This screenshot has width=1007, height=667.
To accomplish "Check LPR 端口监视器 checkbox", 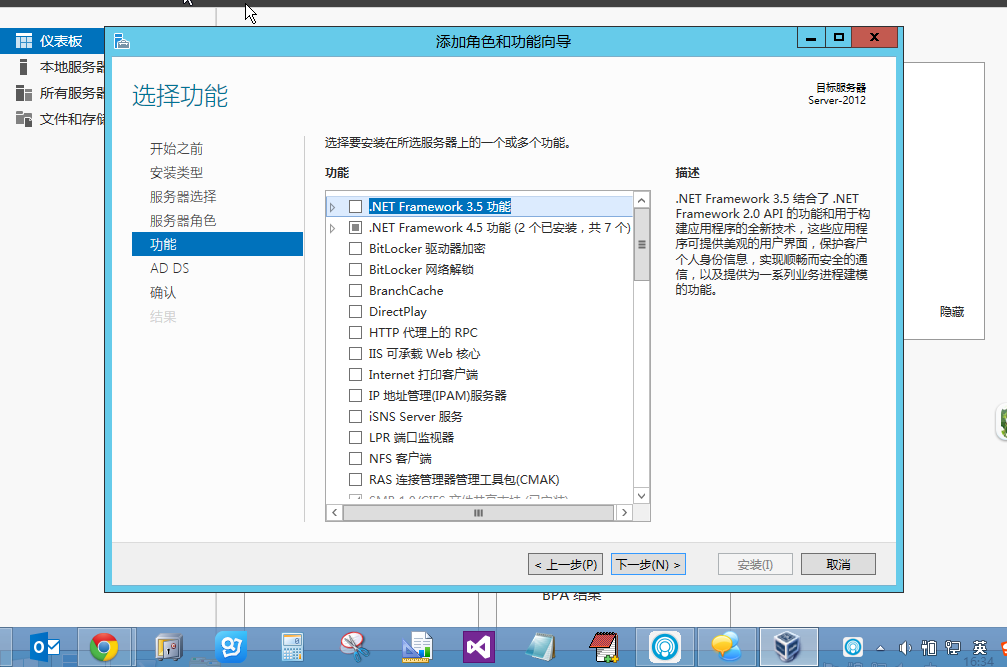I will coord(355,438).
